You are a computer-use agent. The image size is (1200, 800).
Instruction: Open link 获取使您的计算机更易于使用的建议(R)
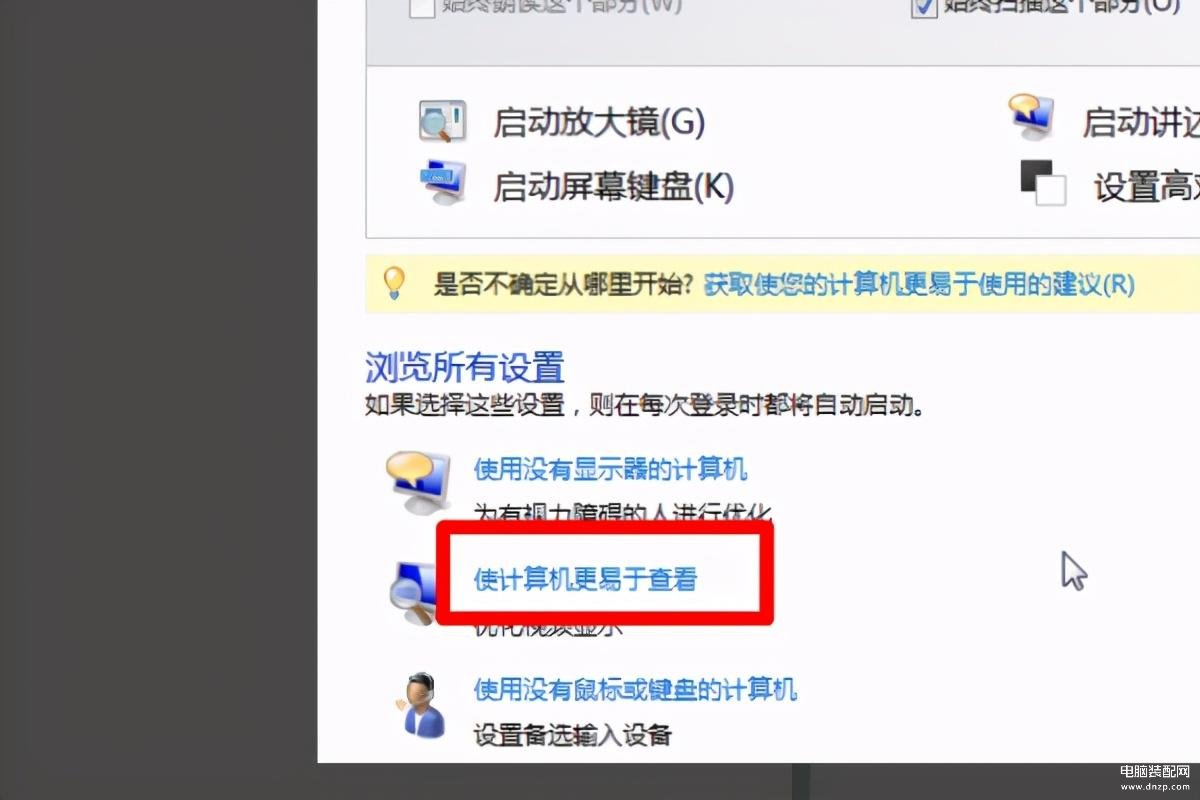[919, 284]
